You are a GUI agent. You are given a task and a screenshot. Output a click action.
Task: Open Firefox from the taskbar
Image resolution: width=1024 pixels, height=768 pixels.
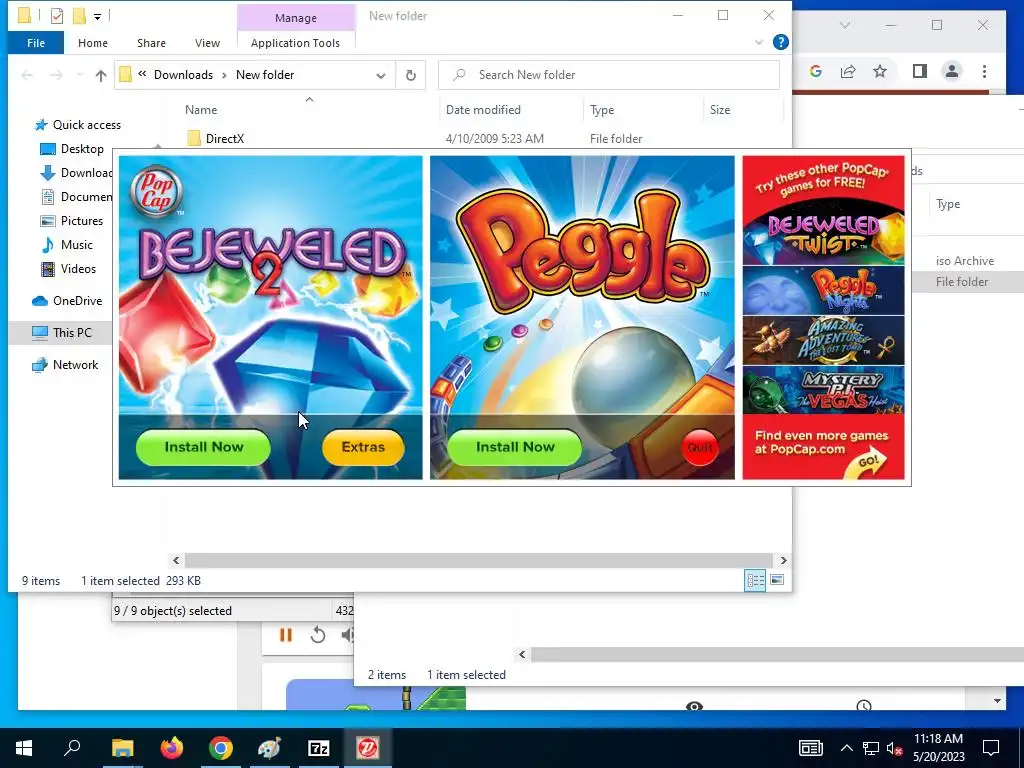[x=172, y=748]
